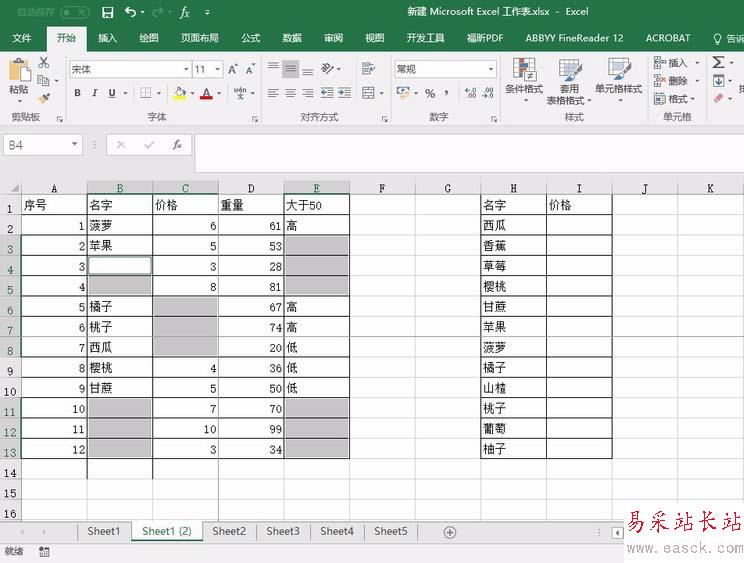744x563 pixels.
Task: Click the decrease decimal icon
Action: click(x=488, y=93)
